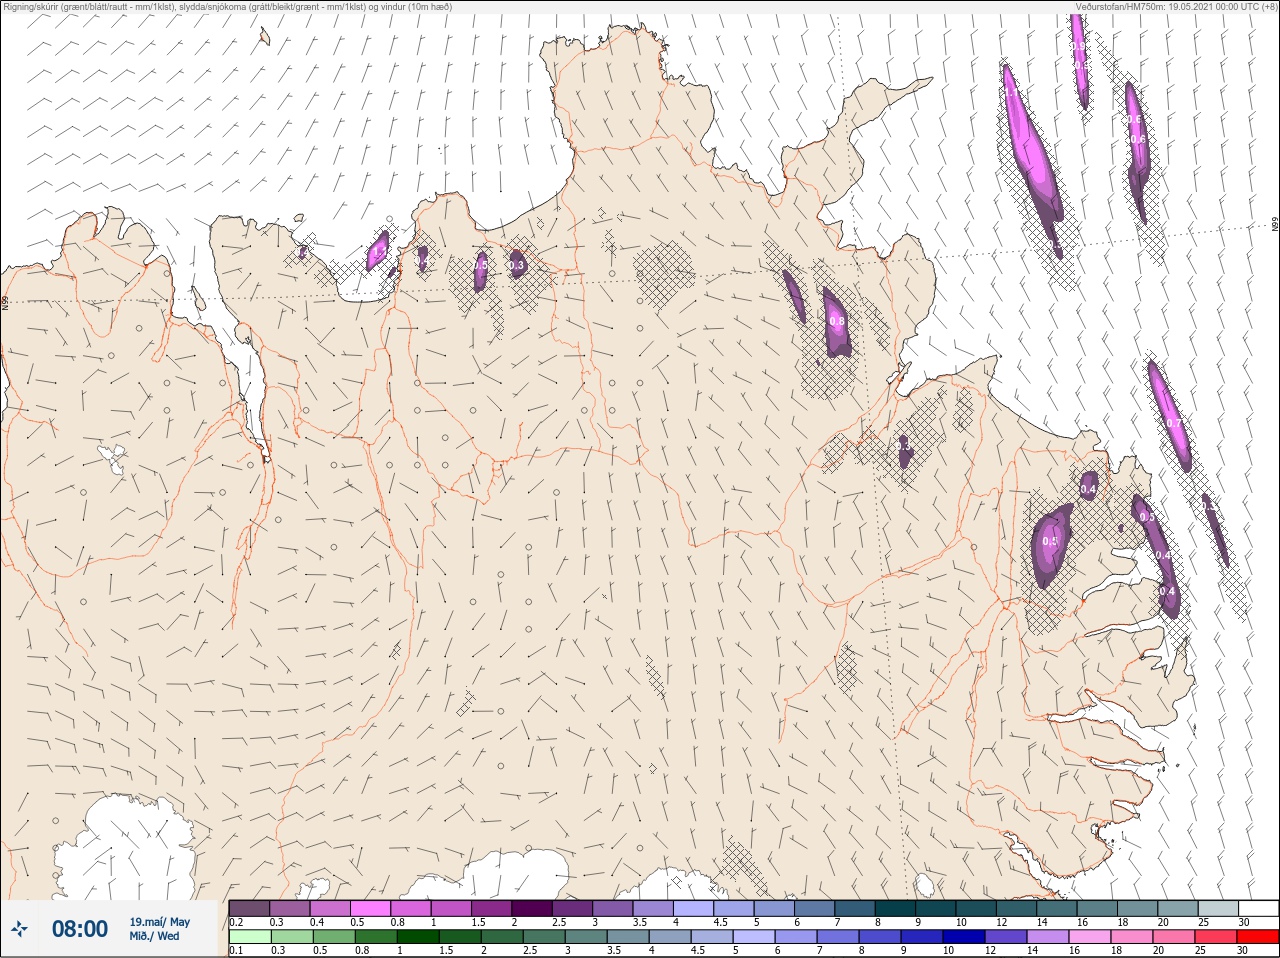The width and height of the screenshot is (1280, 958).
Task: Select the light pink 18 swatch in lower legend
Action: (1132, 937)
